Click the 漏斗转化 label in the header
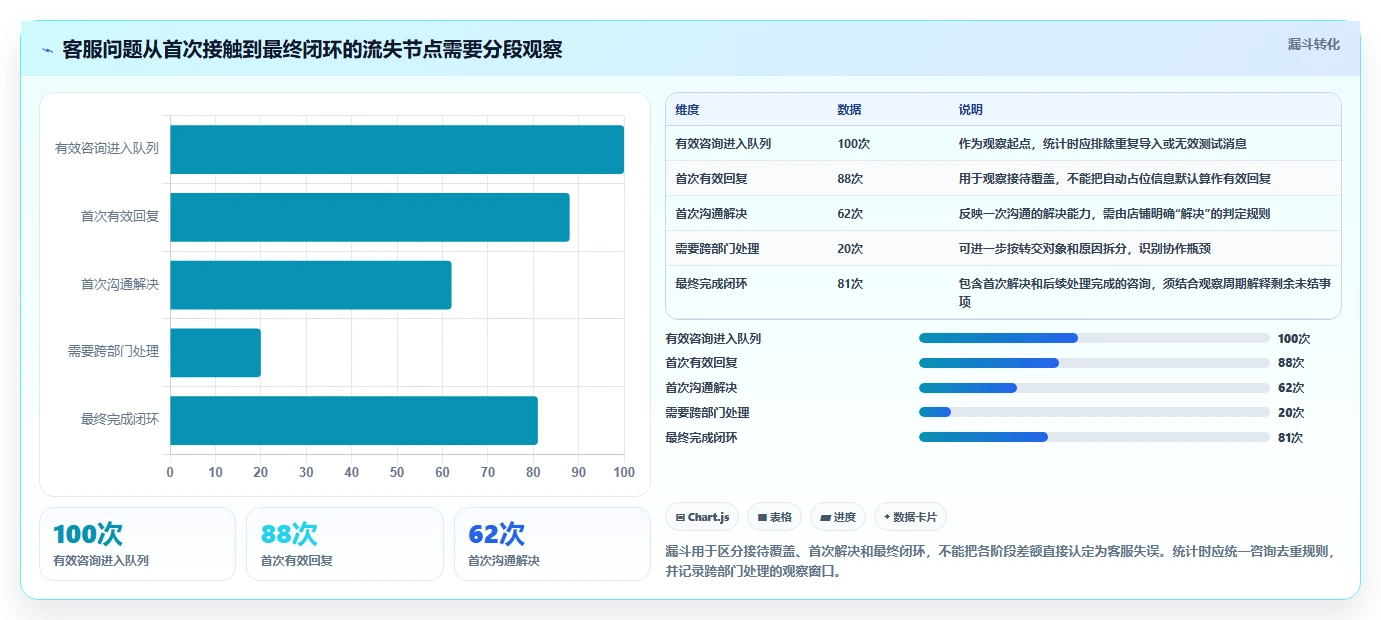The width and height of the screenshot is (1381, 620). tap(1313, 44)
